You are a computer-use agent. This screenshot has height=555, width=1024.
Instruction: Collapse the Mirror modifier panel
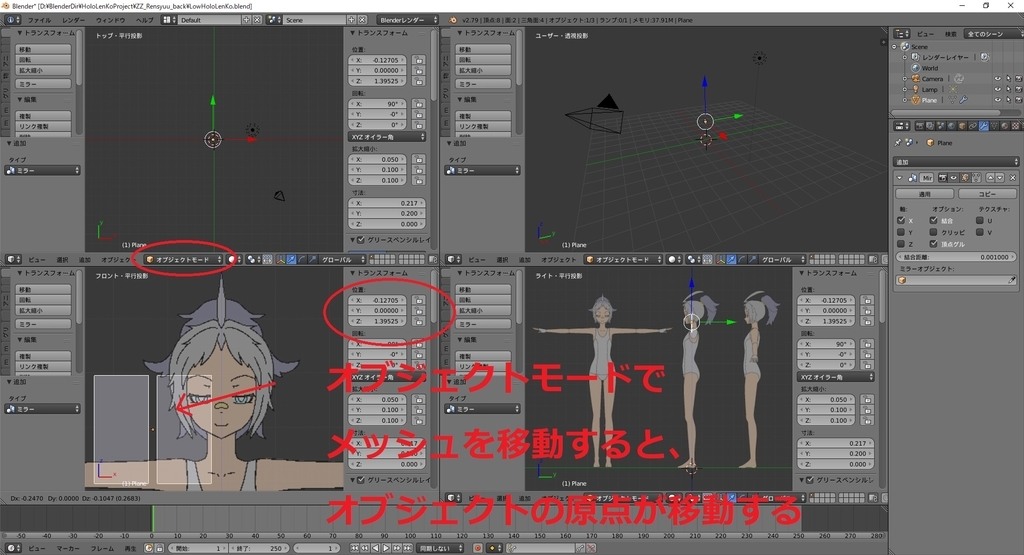[899, 178]
